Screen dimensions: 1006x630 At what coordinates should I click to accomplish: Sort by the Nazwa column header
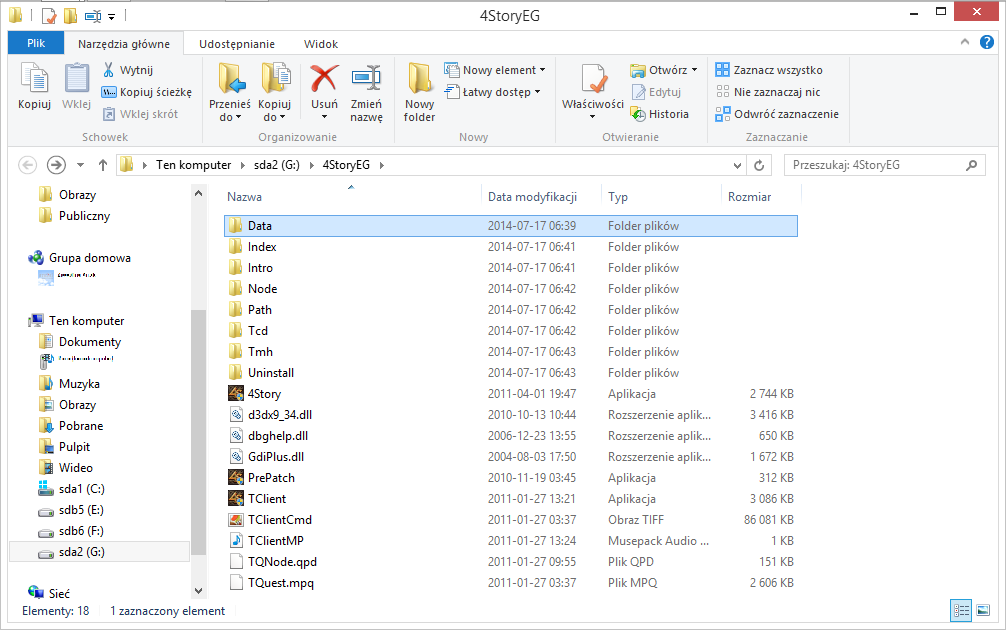pyautogui.click(x=244, y=197)
